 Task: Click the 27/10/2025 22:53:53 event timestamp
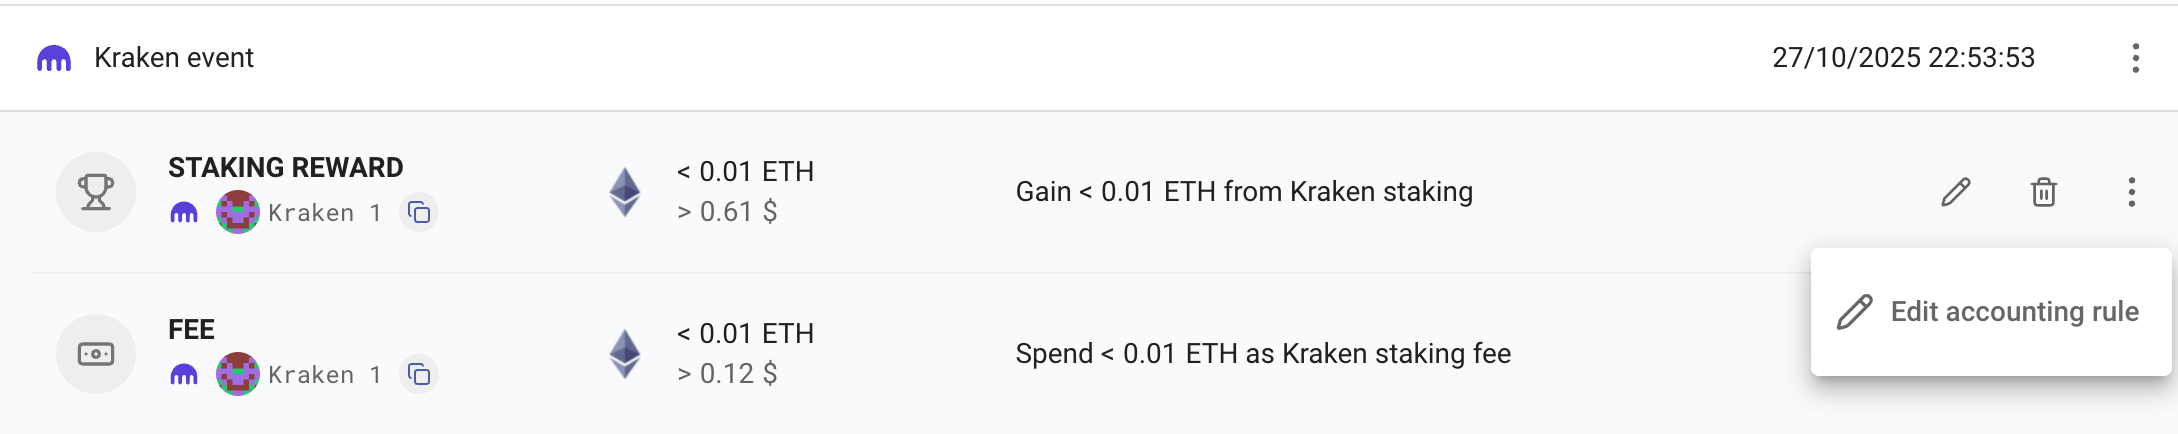[x=1903, y=58]
